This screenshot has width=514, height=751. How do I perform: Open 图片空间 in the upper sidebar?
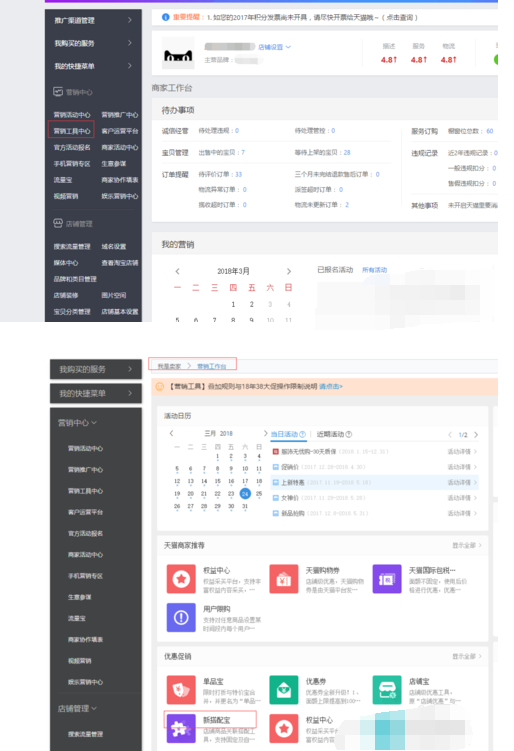[x=114, y=295]
